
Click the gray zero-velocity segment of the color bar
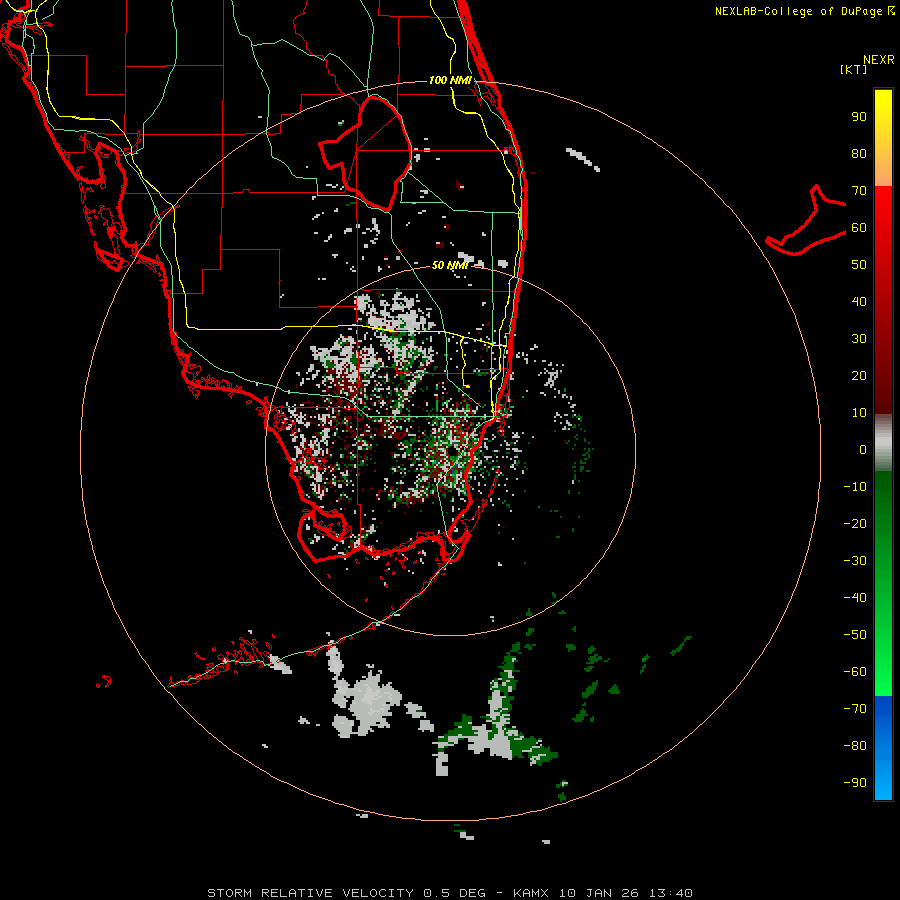coord(883,443)
